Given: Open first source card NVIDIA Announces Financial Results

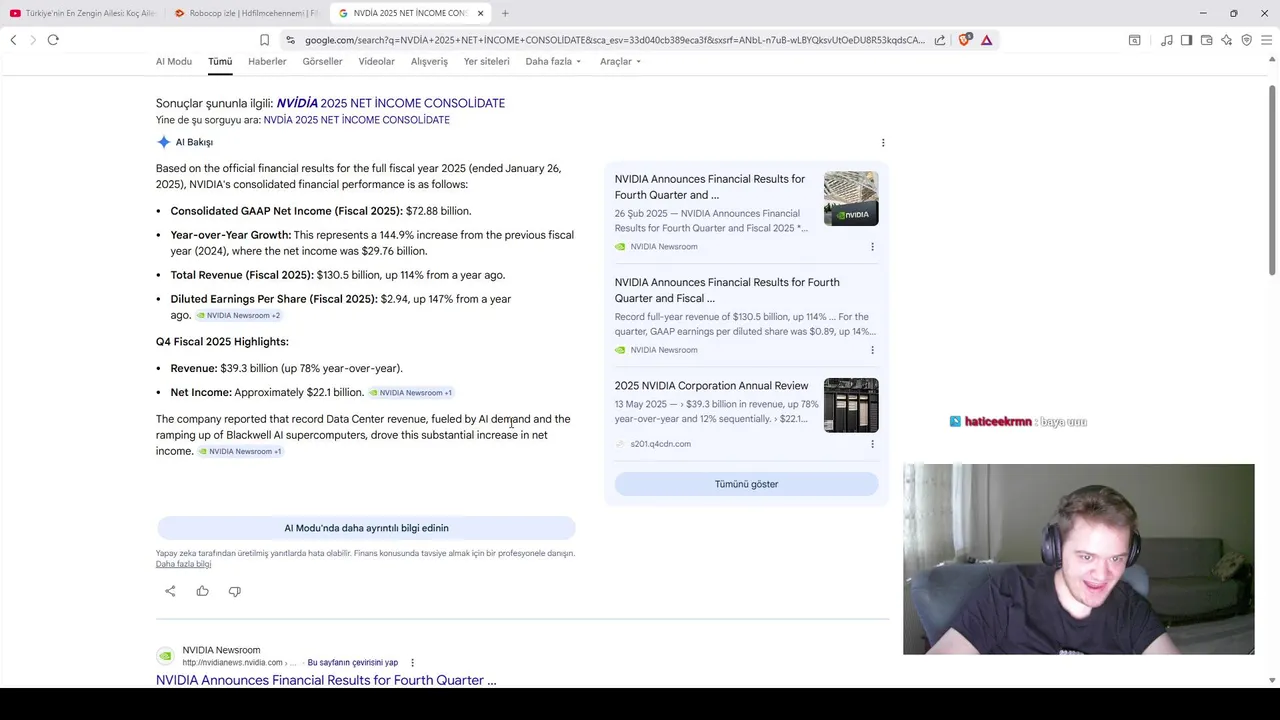Looking at the screenshot, I should (x=710, y=187).
